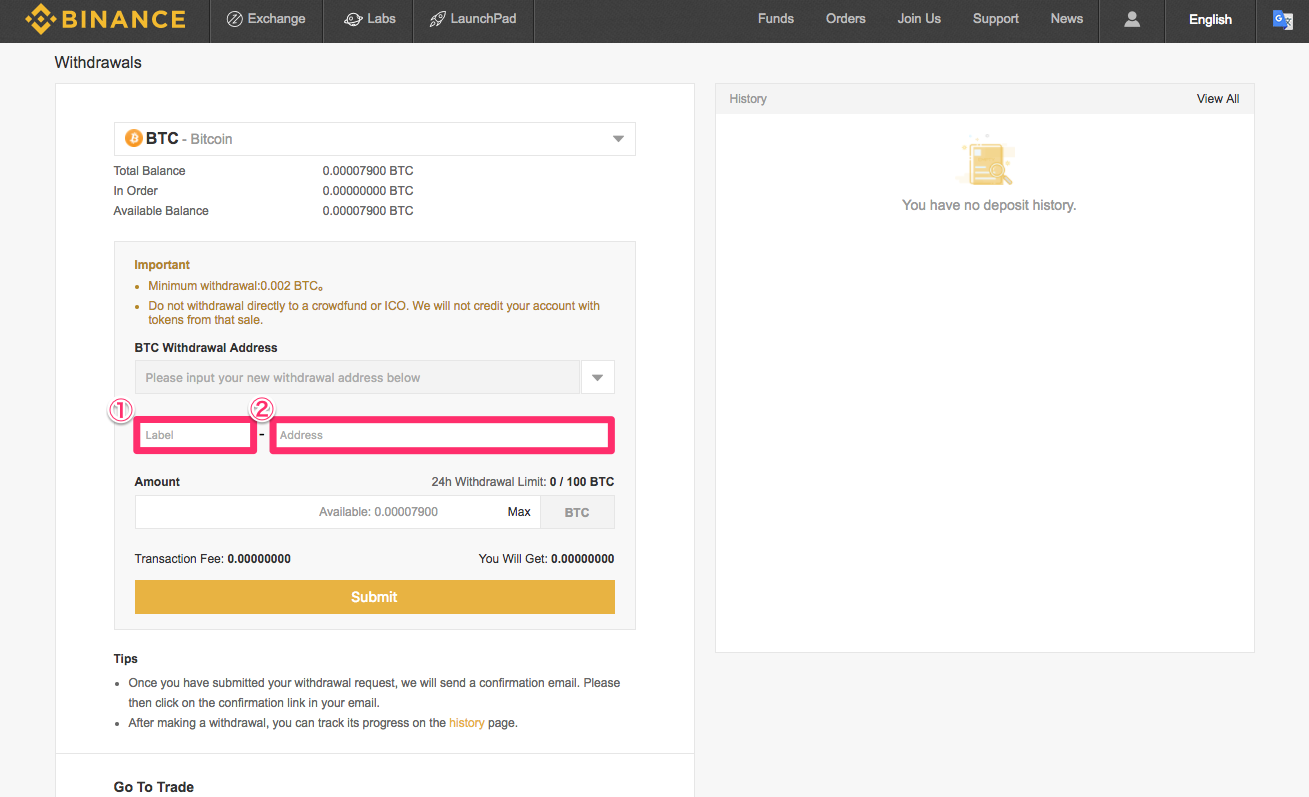Click Max to use full balance
The image size is (1309, 797).
pyautogui.click(x=519, y=512)
